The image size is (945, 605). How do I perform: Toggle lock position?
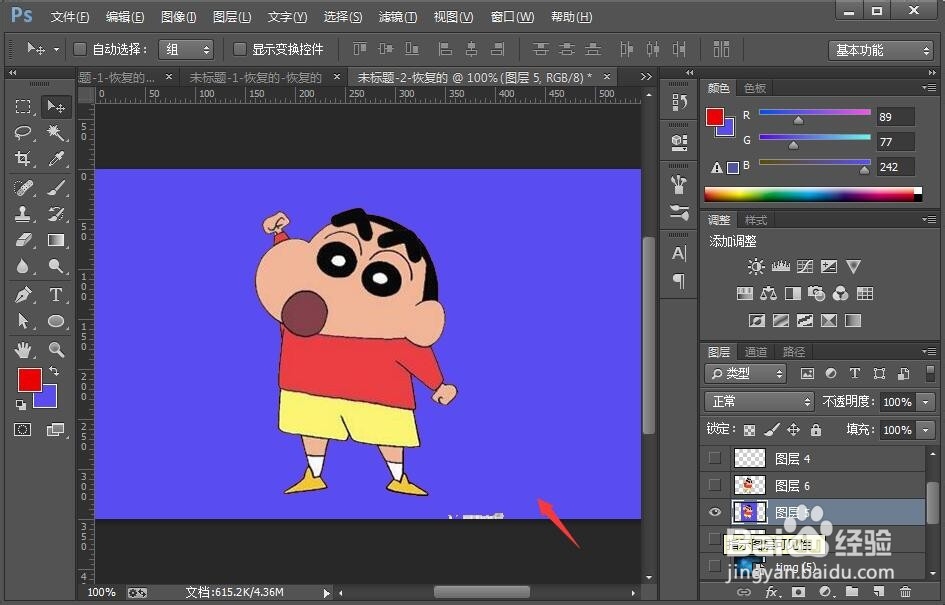[793, 430]
